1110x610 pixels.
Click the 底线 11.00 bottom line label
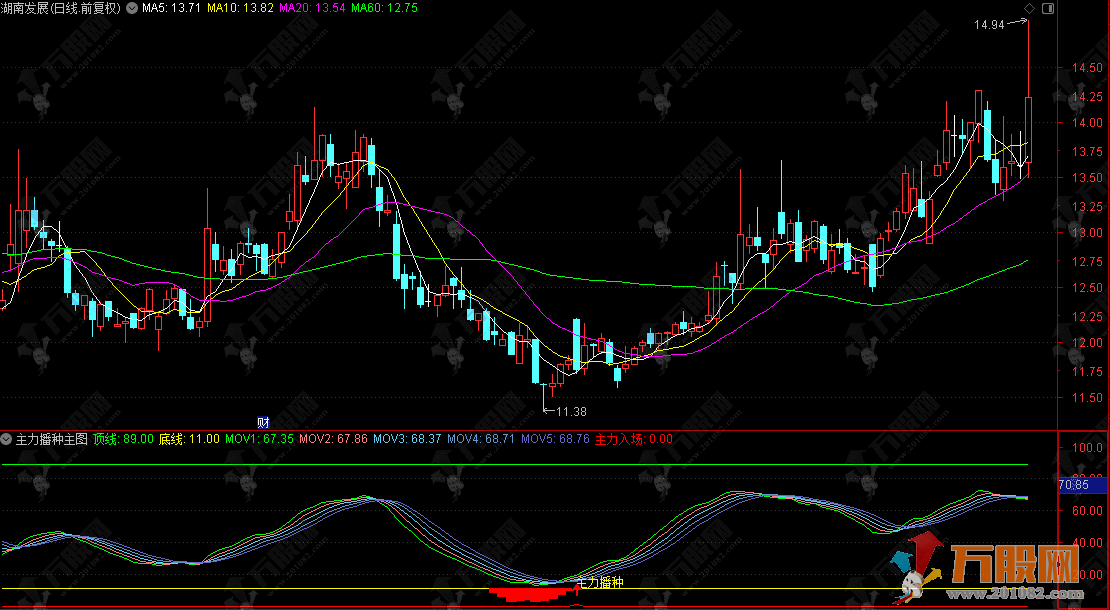point(189,439)
